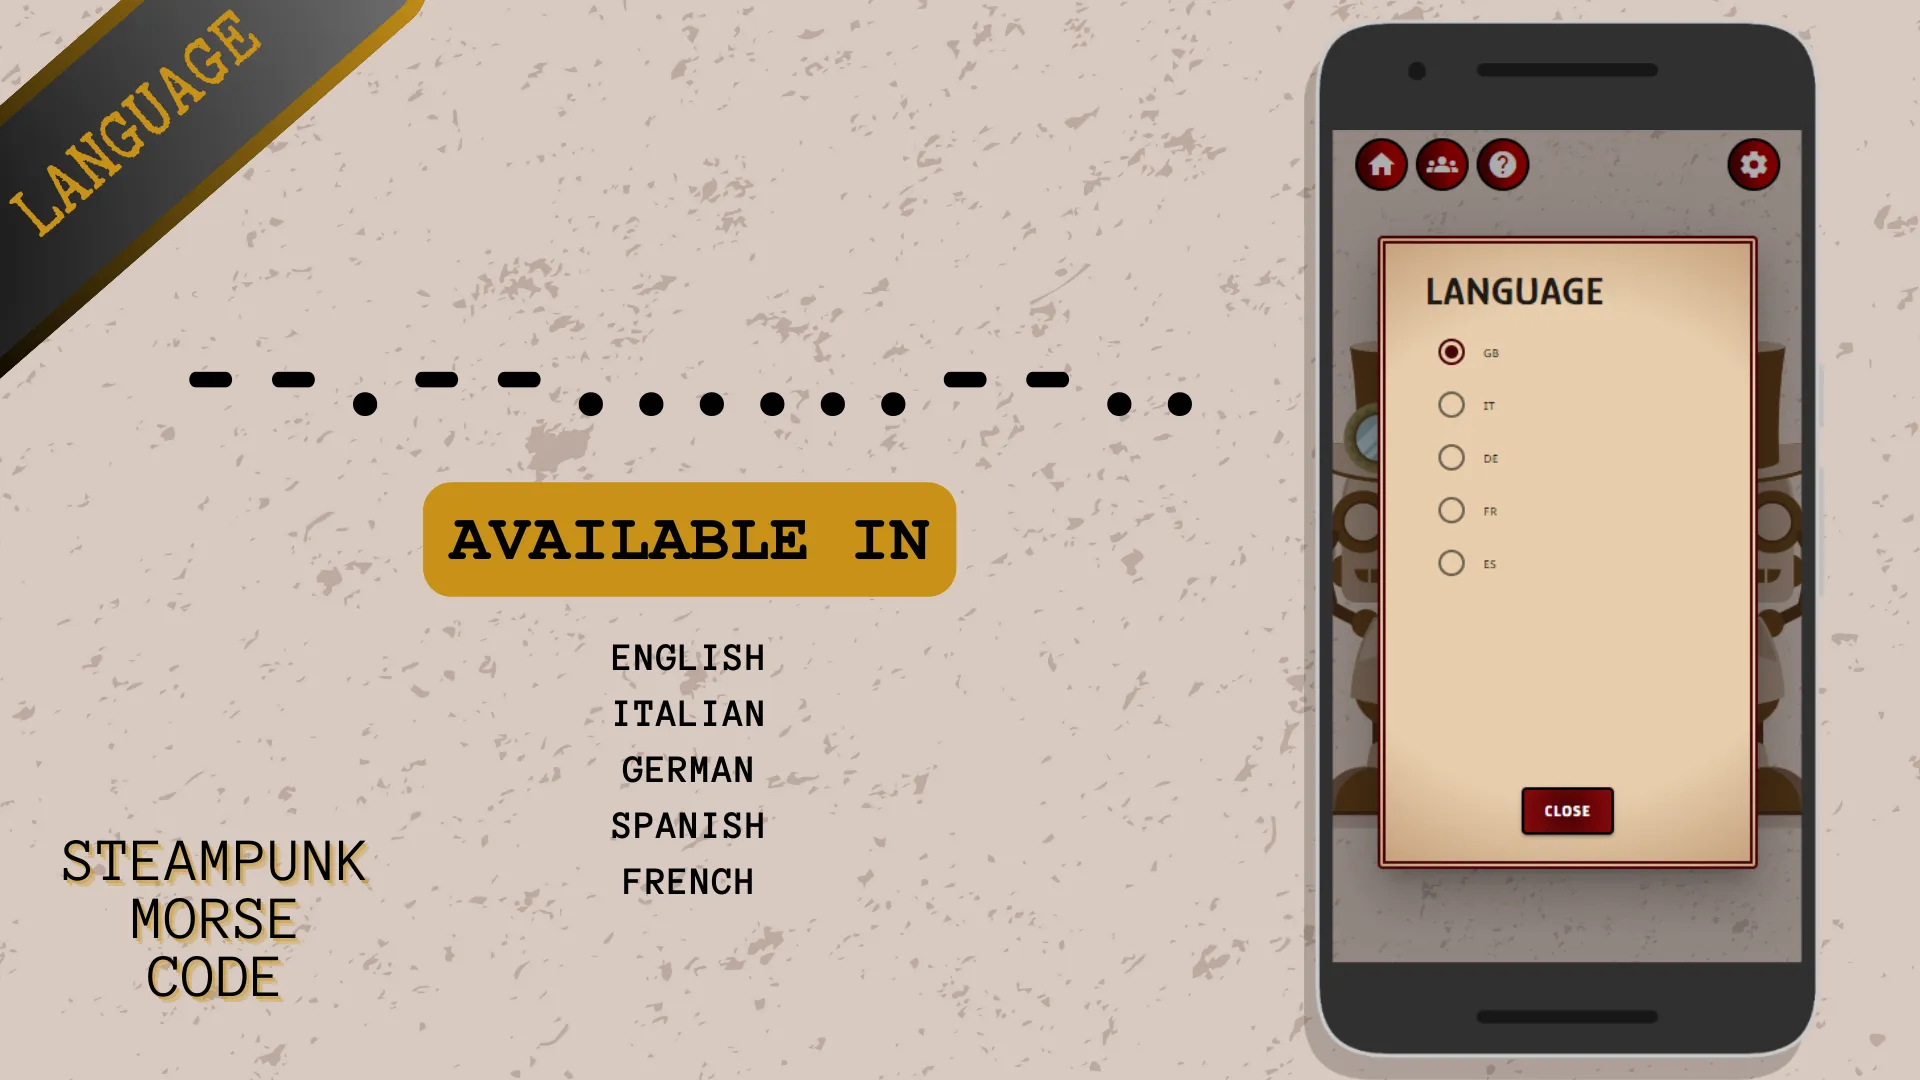Click the Morse code dash-dot pattern display
1920x1080 pixels.
(690, 390)
